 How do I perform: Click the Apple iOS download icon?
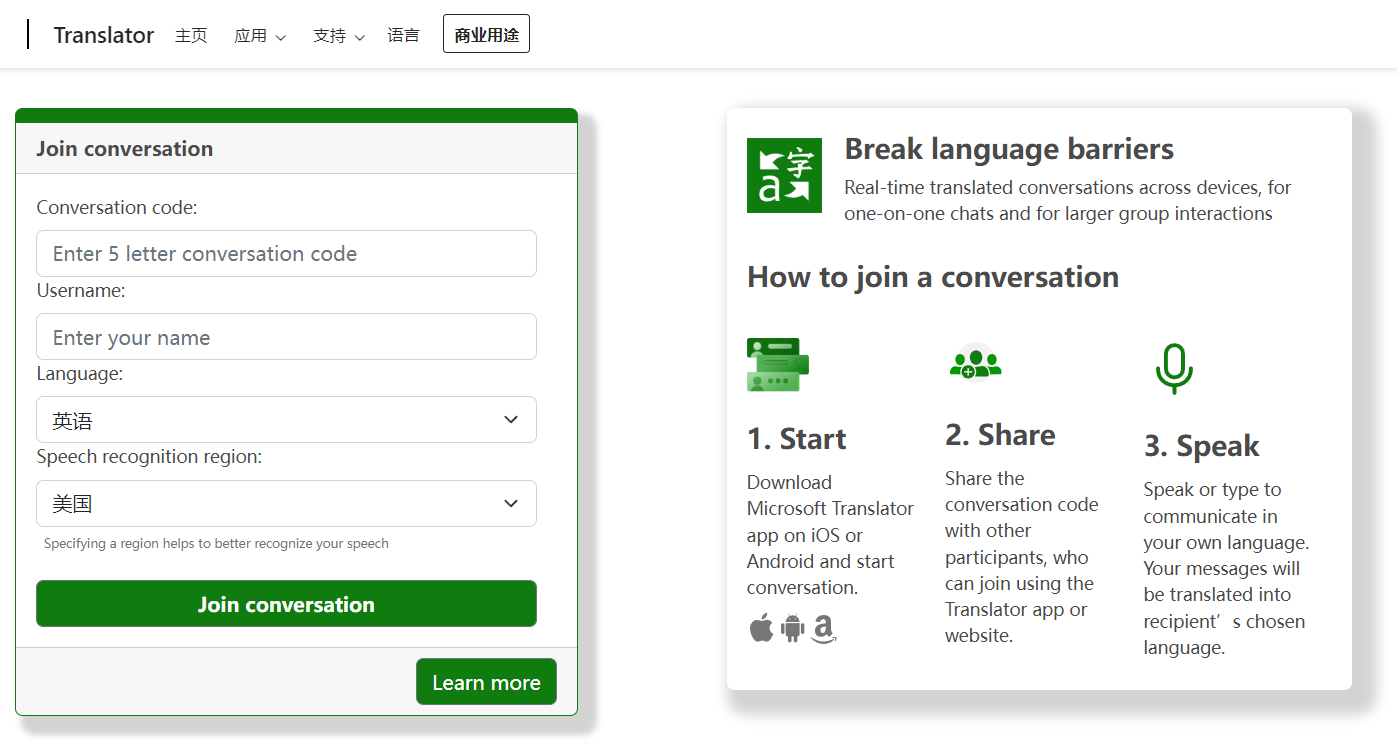761,628
